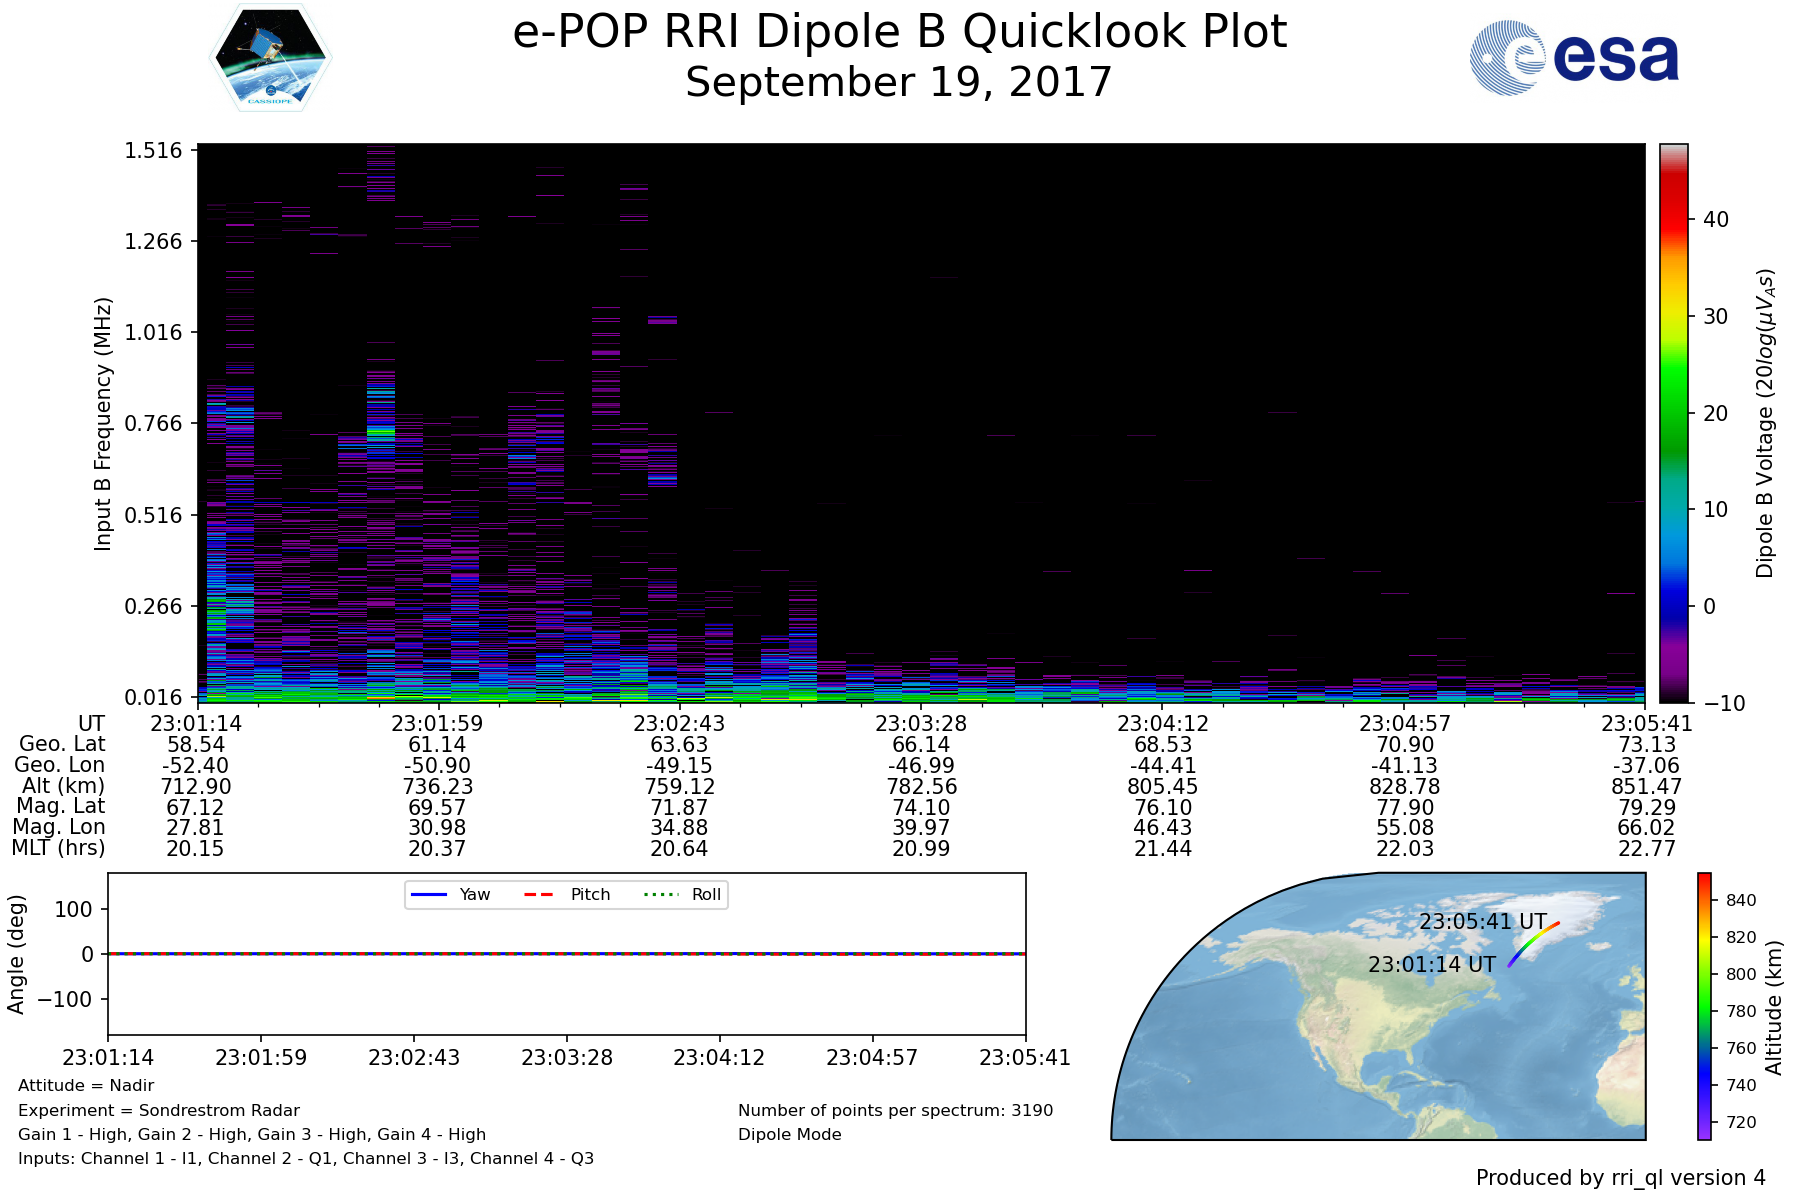Click the 23:01:14 UT label on the map
Screen dimensions: 1800x1200
pos(1431,964)
